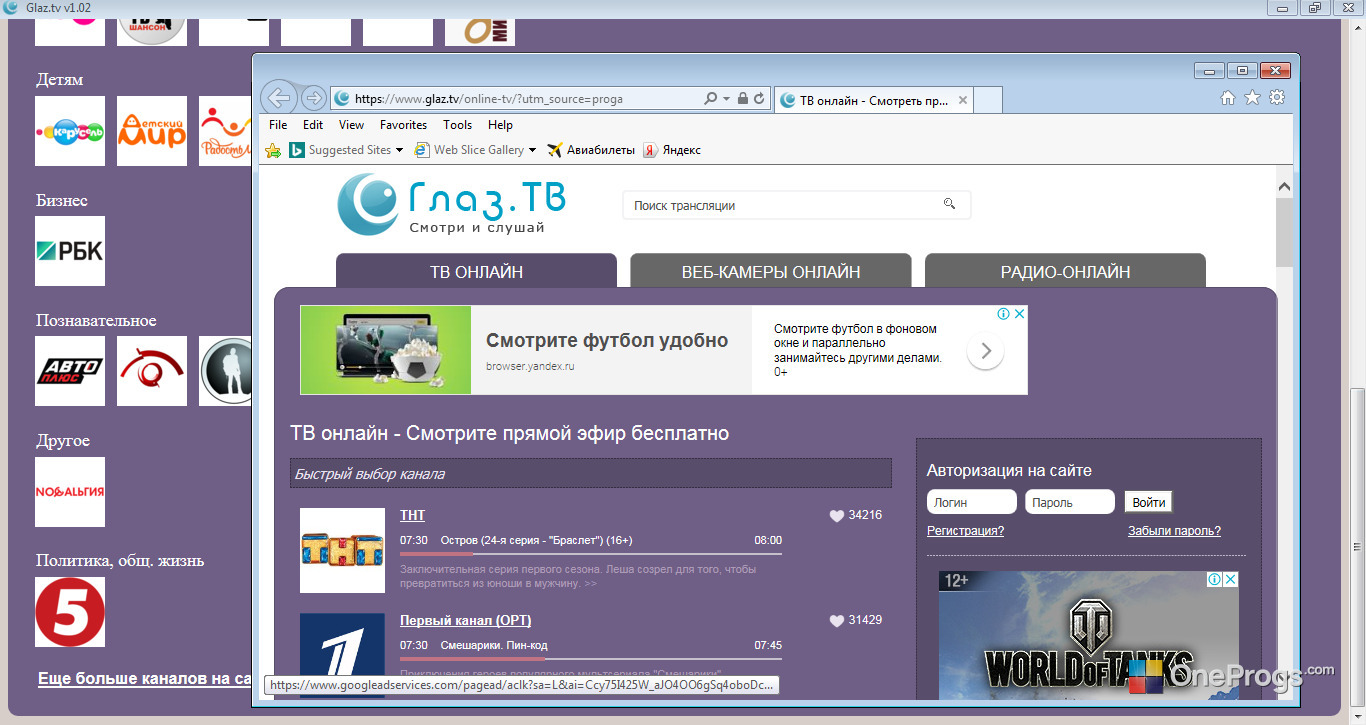
Task: Open the Регистрация? link
Action: (966, 531)
